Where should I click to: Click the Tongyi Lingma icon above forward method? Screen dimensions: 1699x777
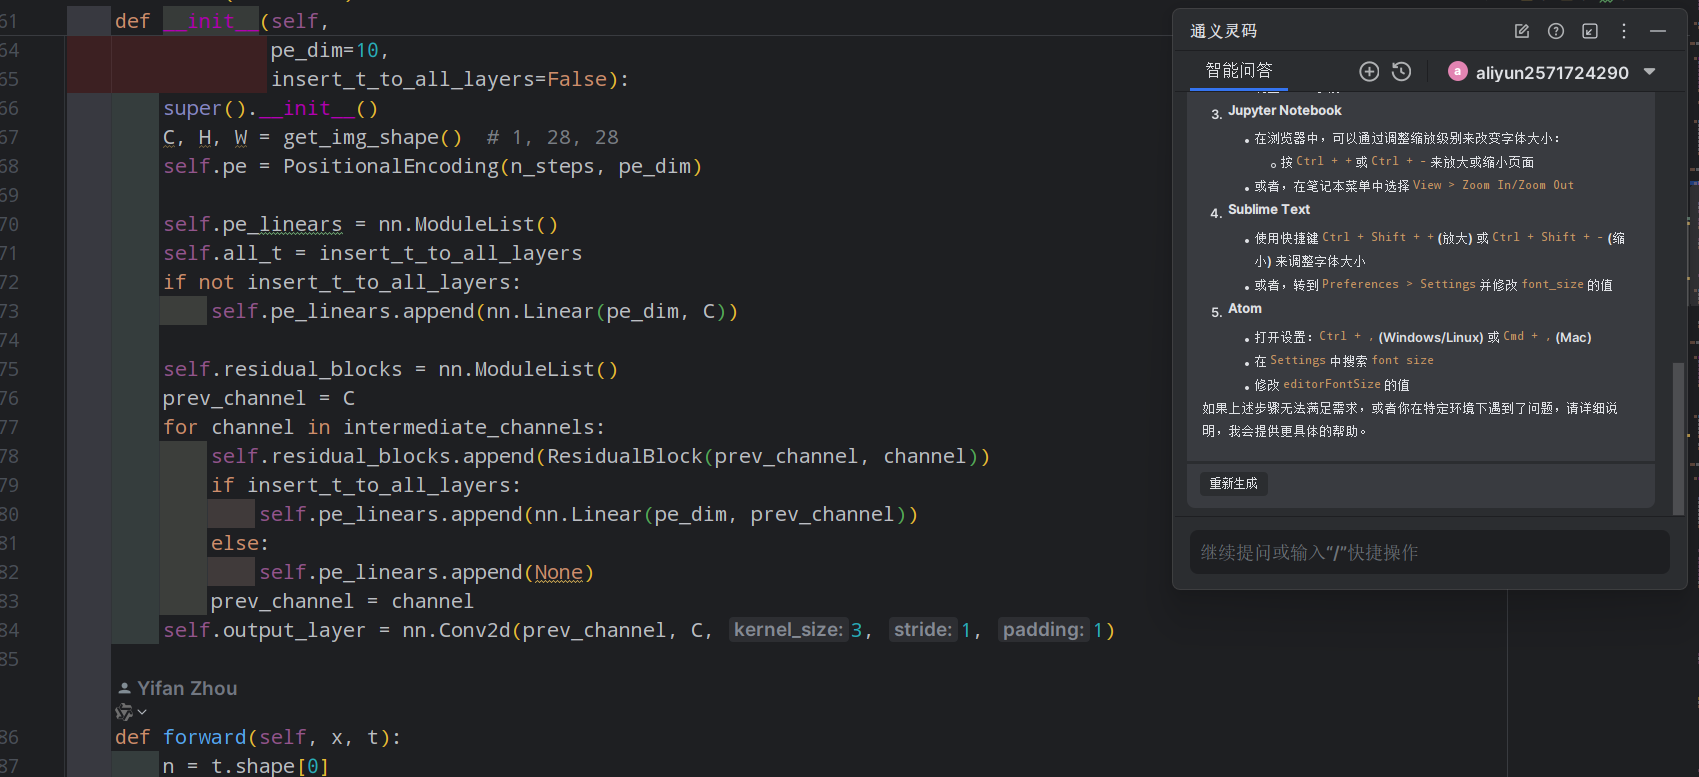coord(124,712)
